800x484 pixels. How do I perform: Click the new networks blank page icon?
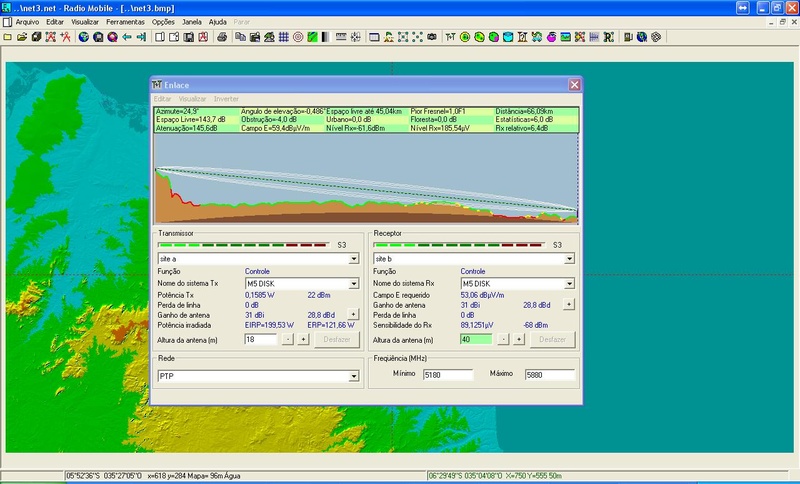(7, 37)
